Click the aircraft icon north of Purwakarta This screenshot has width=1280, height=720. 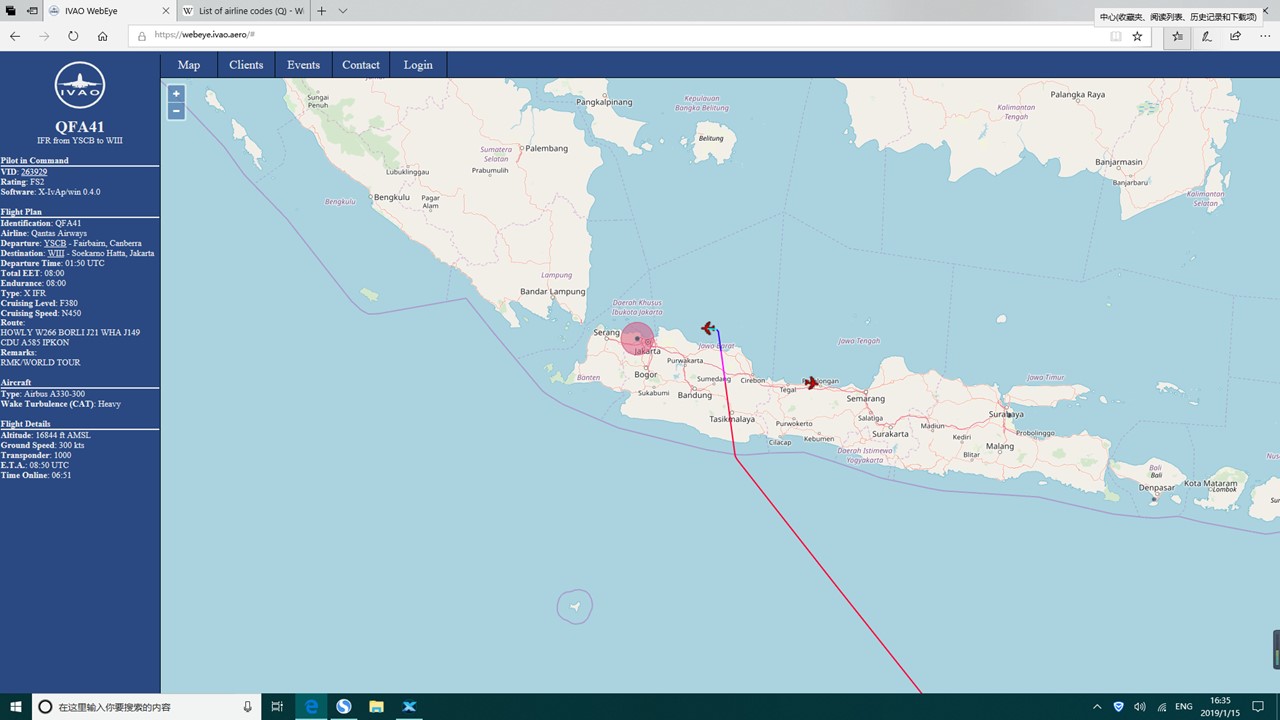708,328
